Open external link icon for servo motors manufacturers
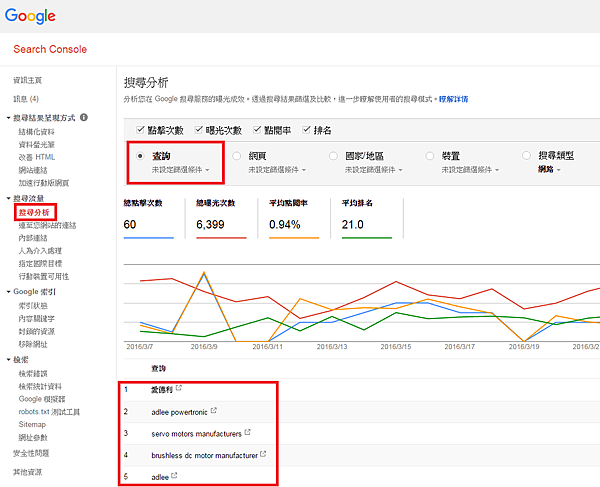Viewport: 600px width, 487px height. click(x=248, y=432)
